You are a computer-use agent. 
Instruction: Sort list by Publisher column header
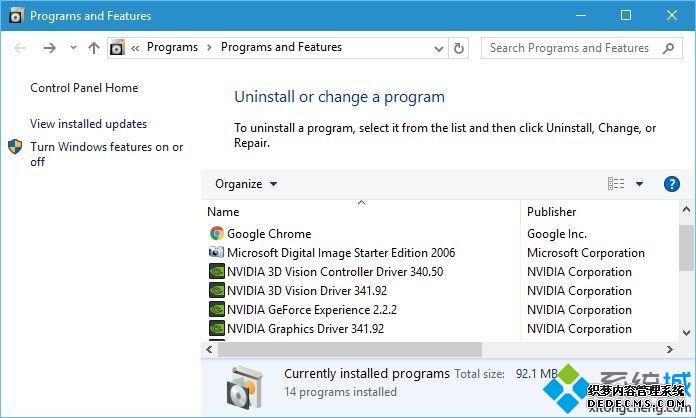(552, 212)
